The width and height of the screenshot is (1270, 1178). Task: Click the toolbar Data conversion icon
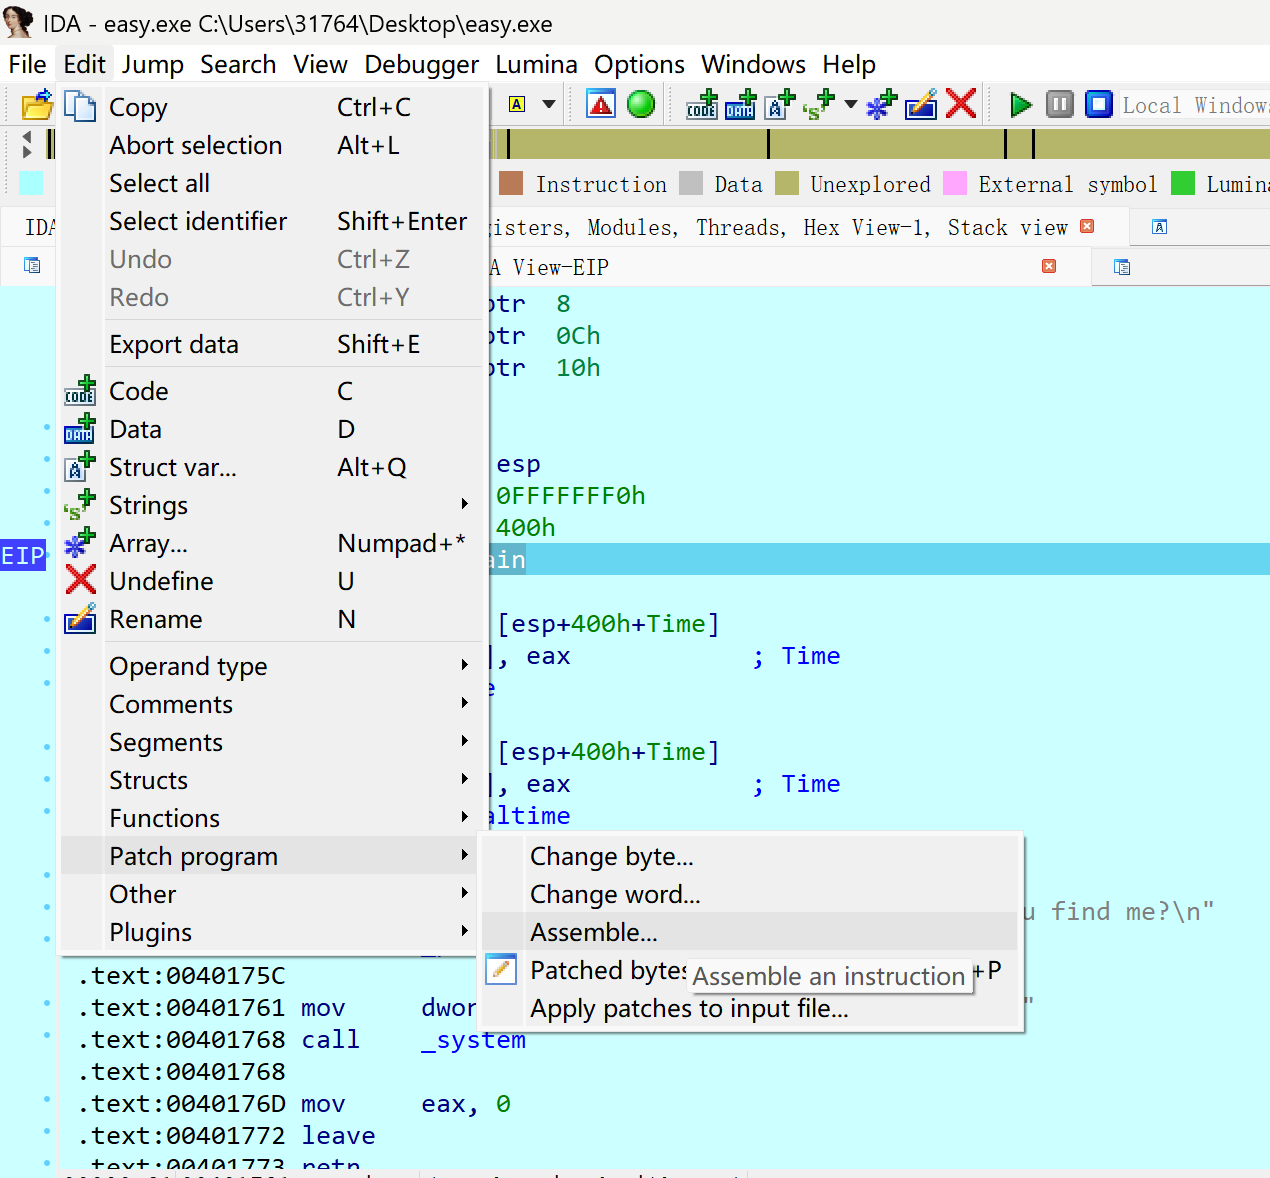741,104
